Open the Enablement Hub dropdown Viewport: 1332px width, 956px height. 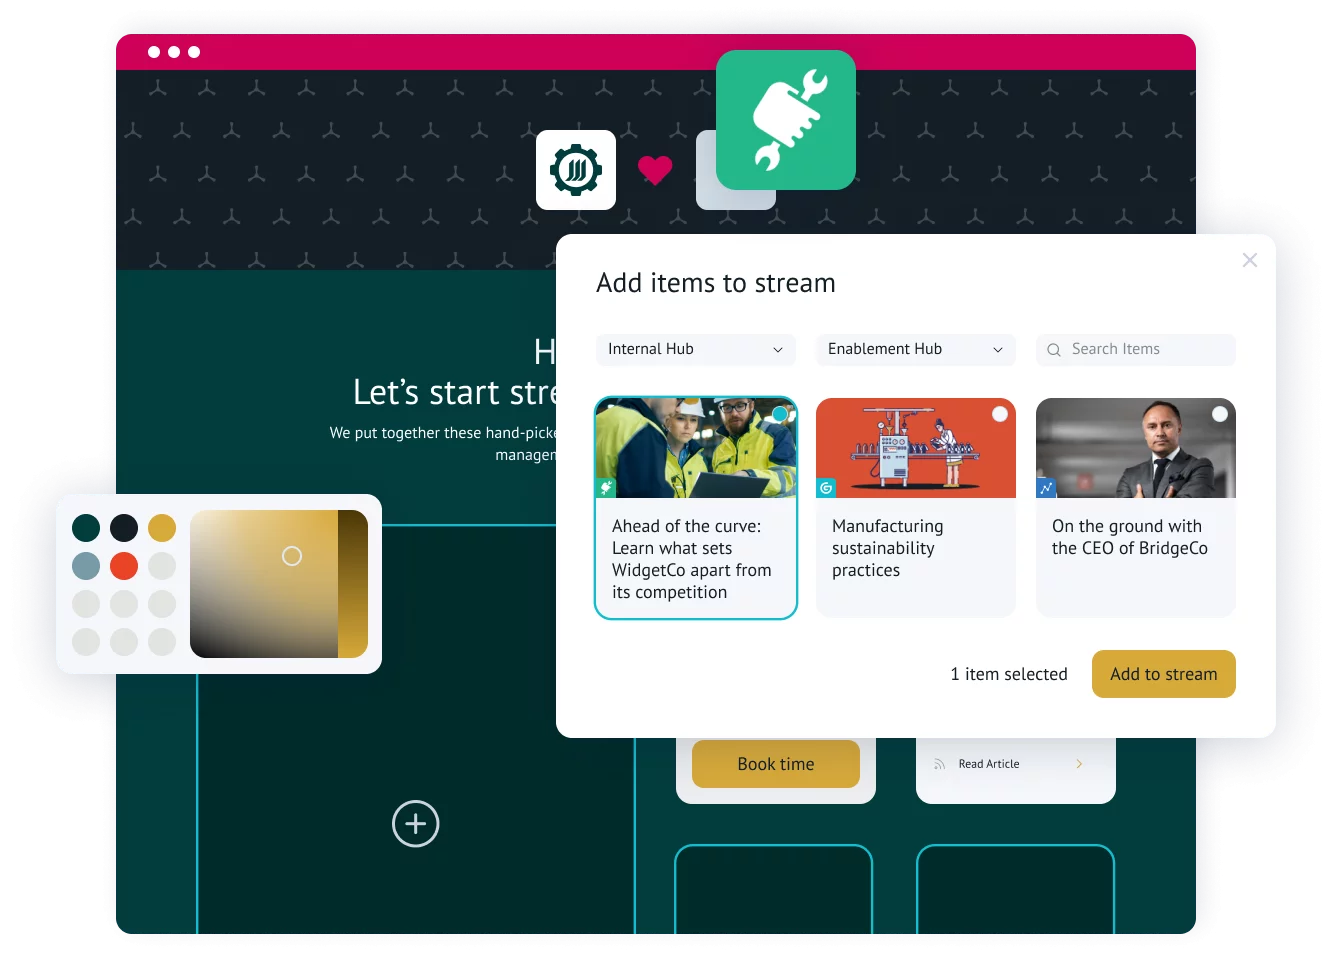click(916, 349)
